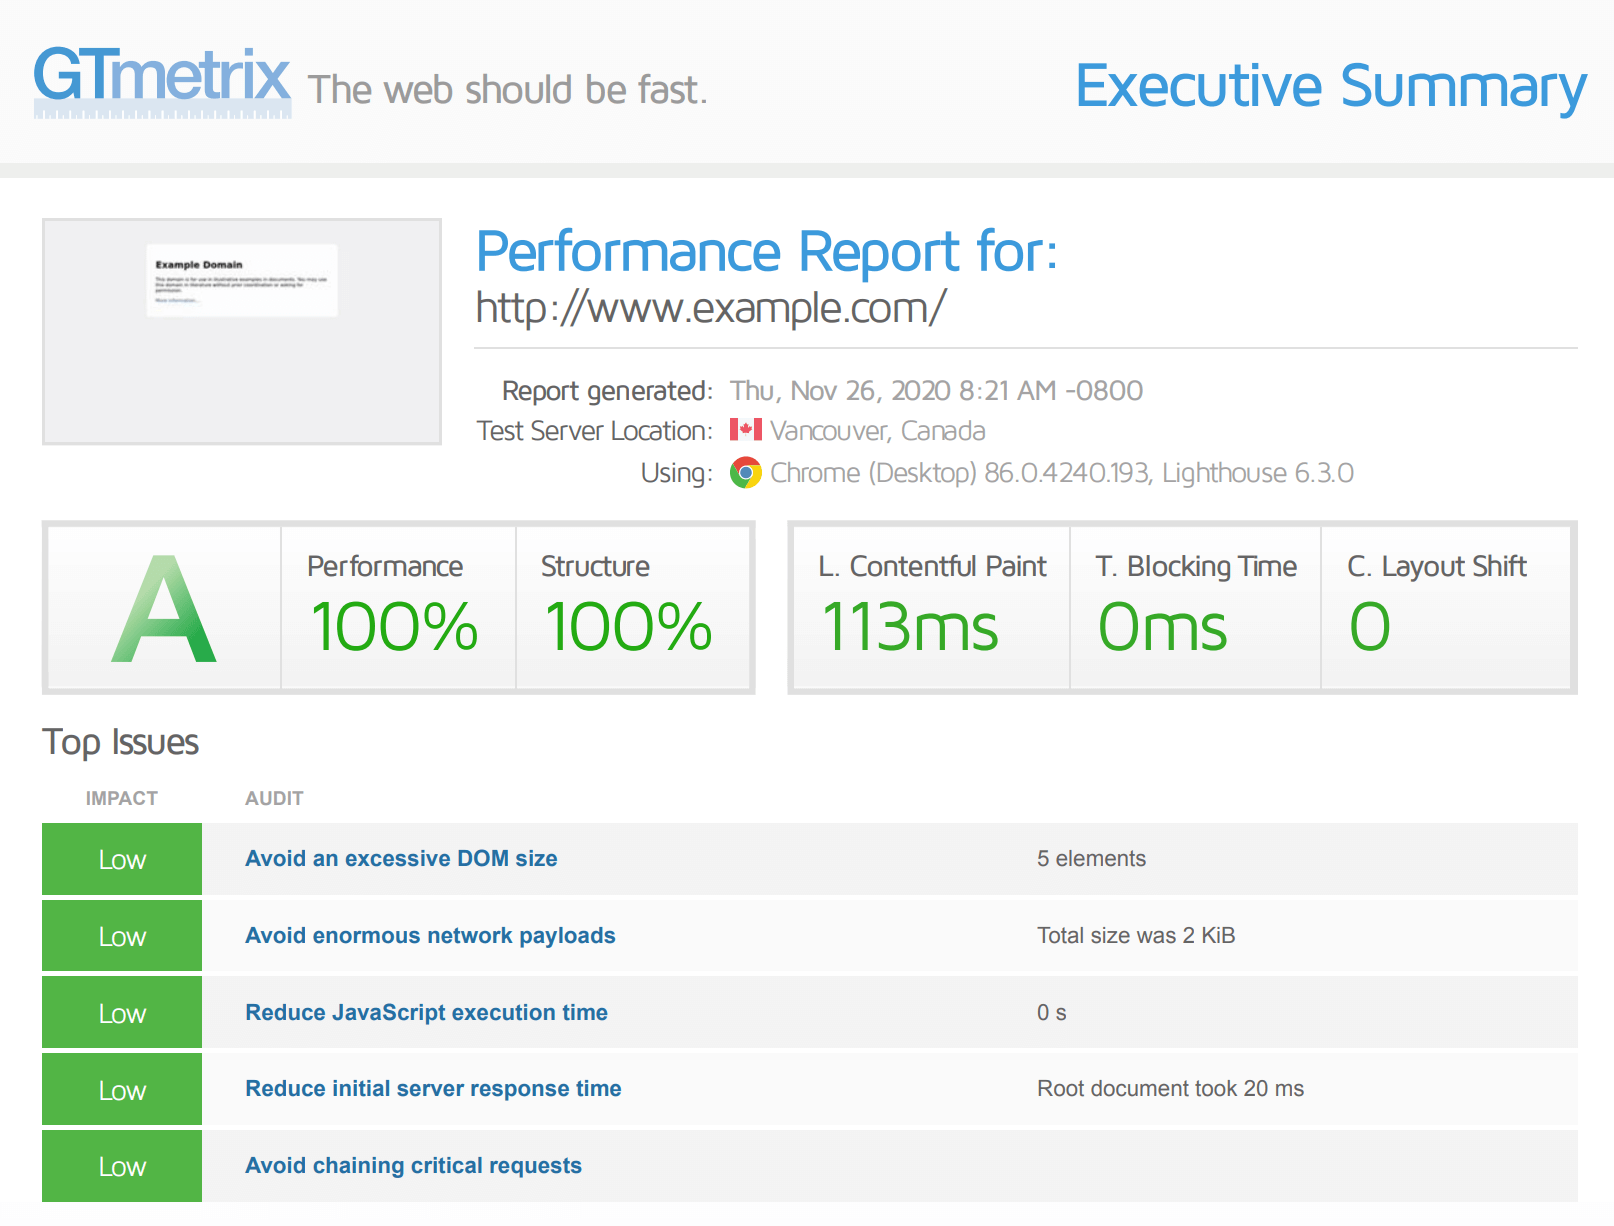Click the Low impact badge for network payloads
Screen dimensions: 1614x1226
coord(122,937)
